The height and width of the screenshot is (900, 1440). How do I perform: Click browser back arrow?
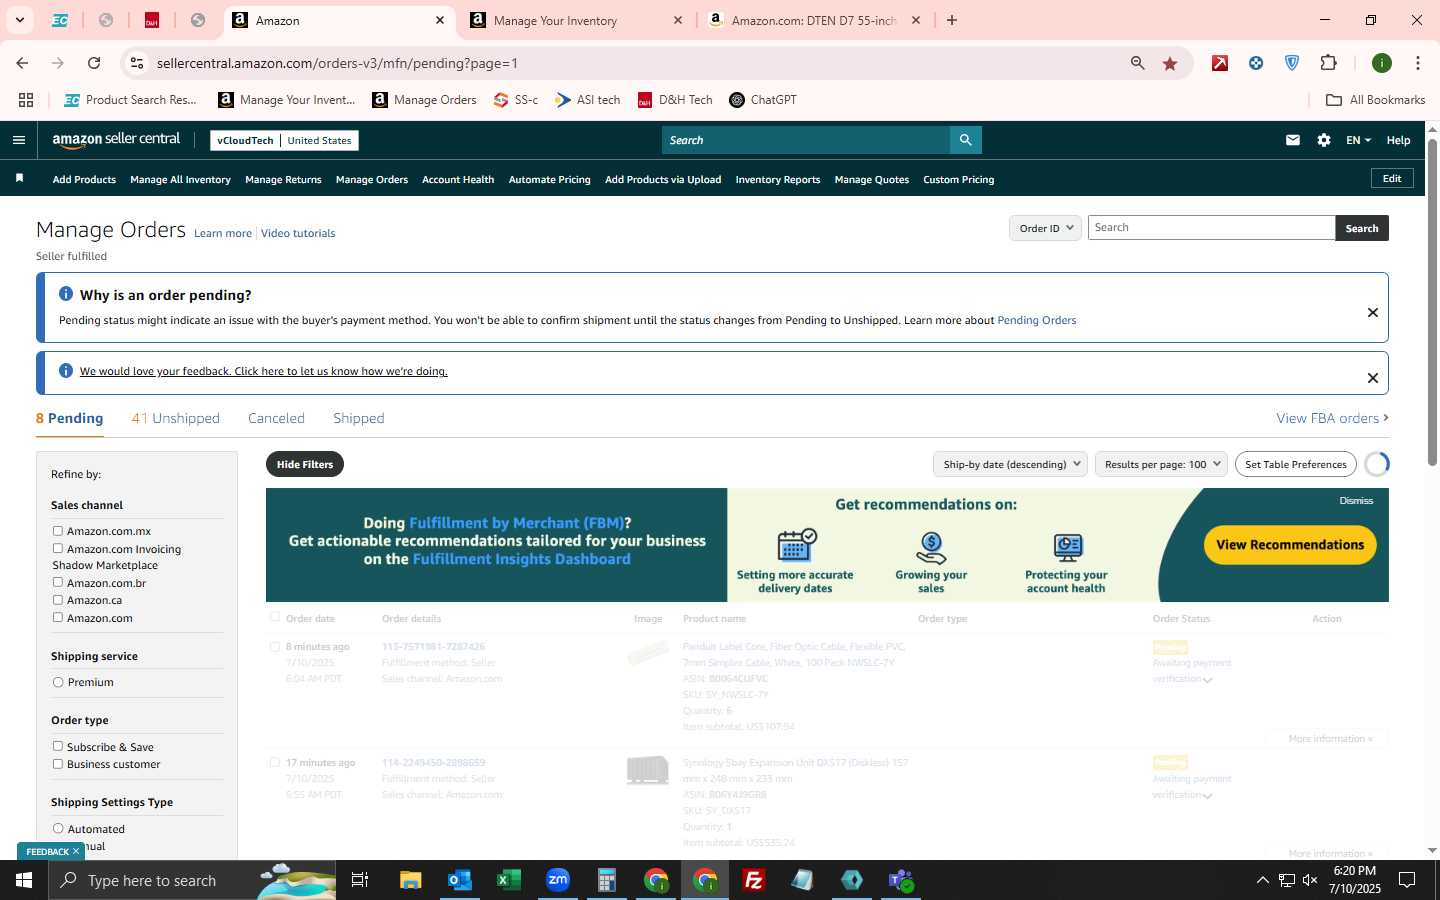tap(22, 63)
